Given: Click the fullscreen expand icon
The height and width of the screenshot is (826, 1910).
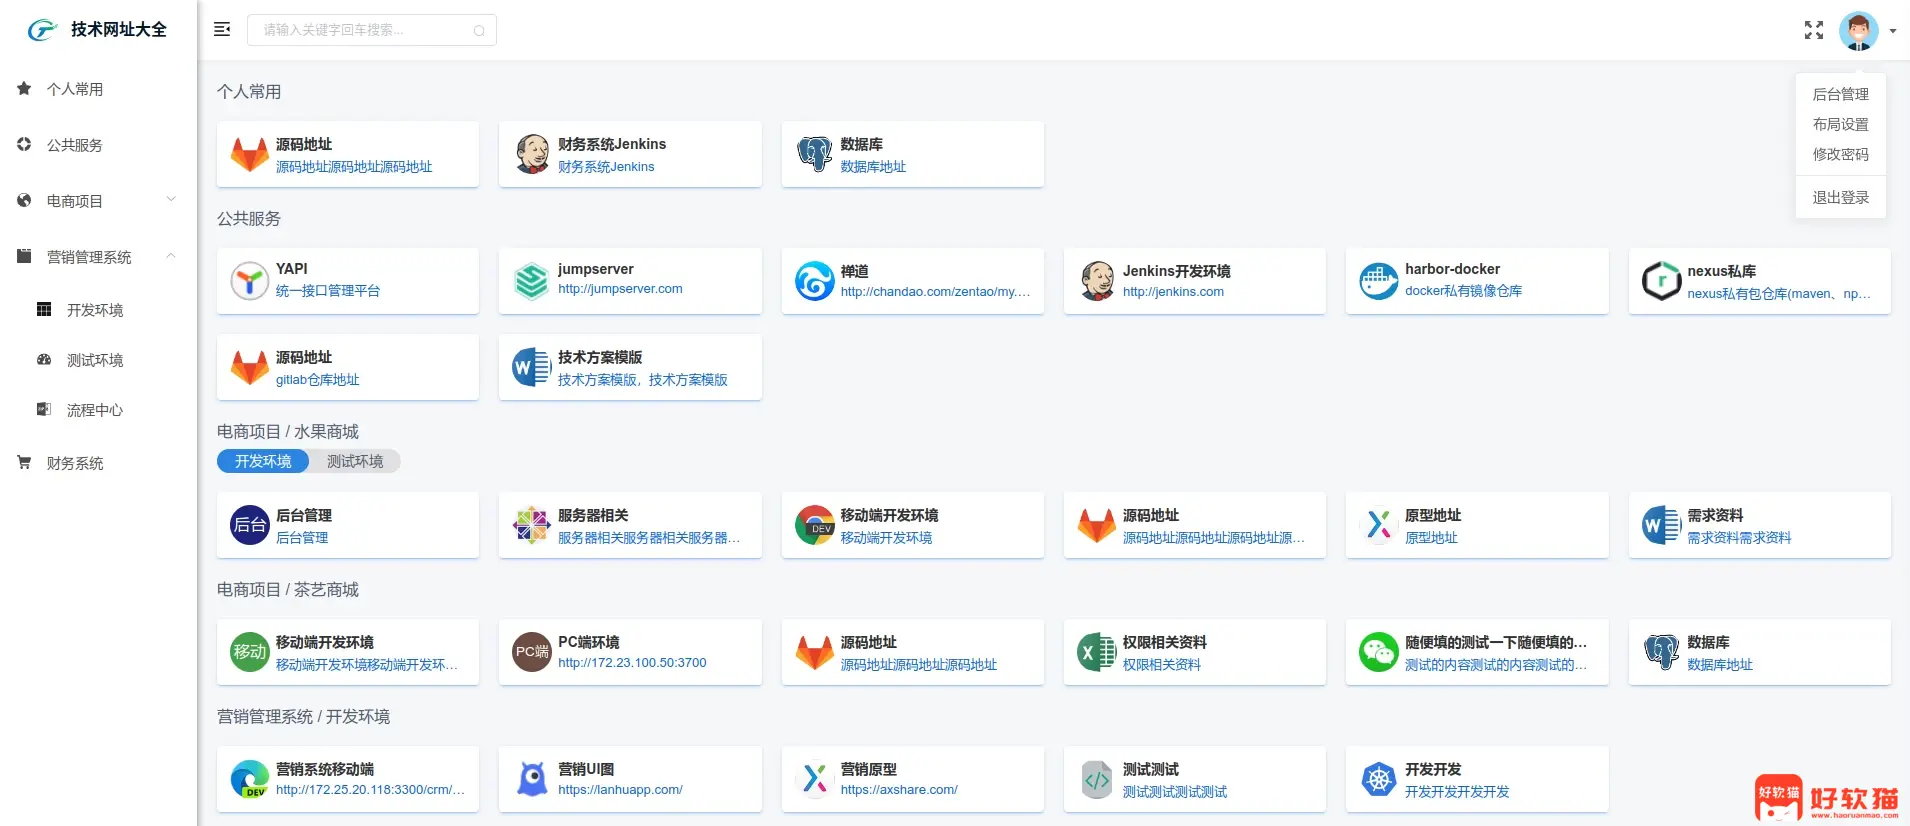Looking at the screenshot, I should coord(1814,30).
